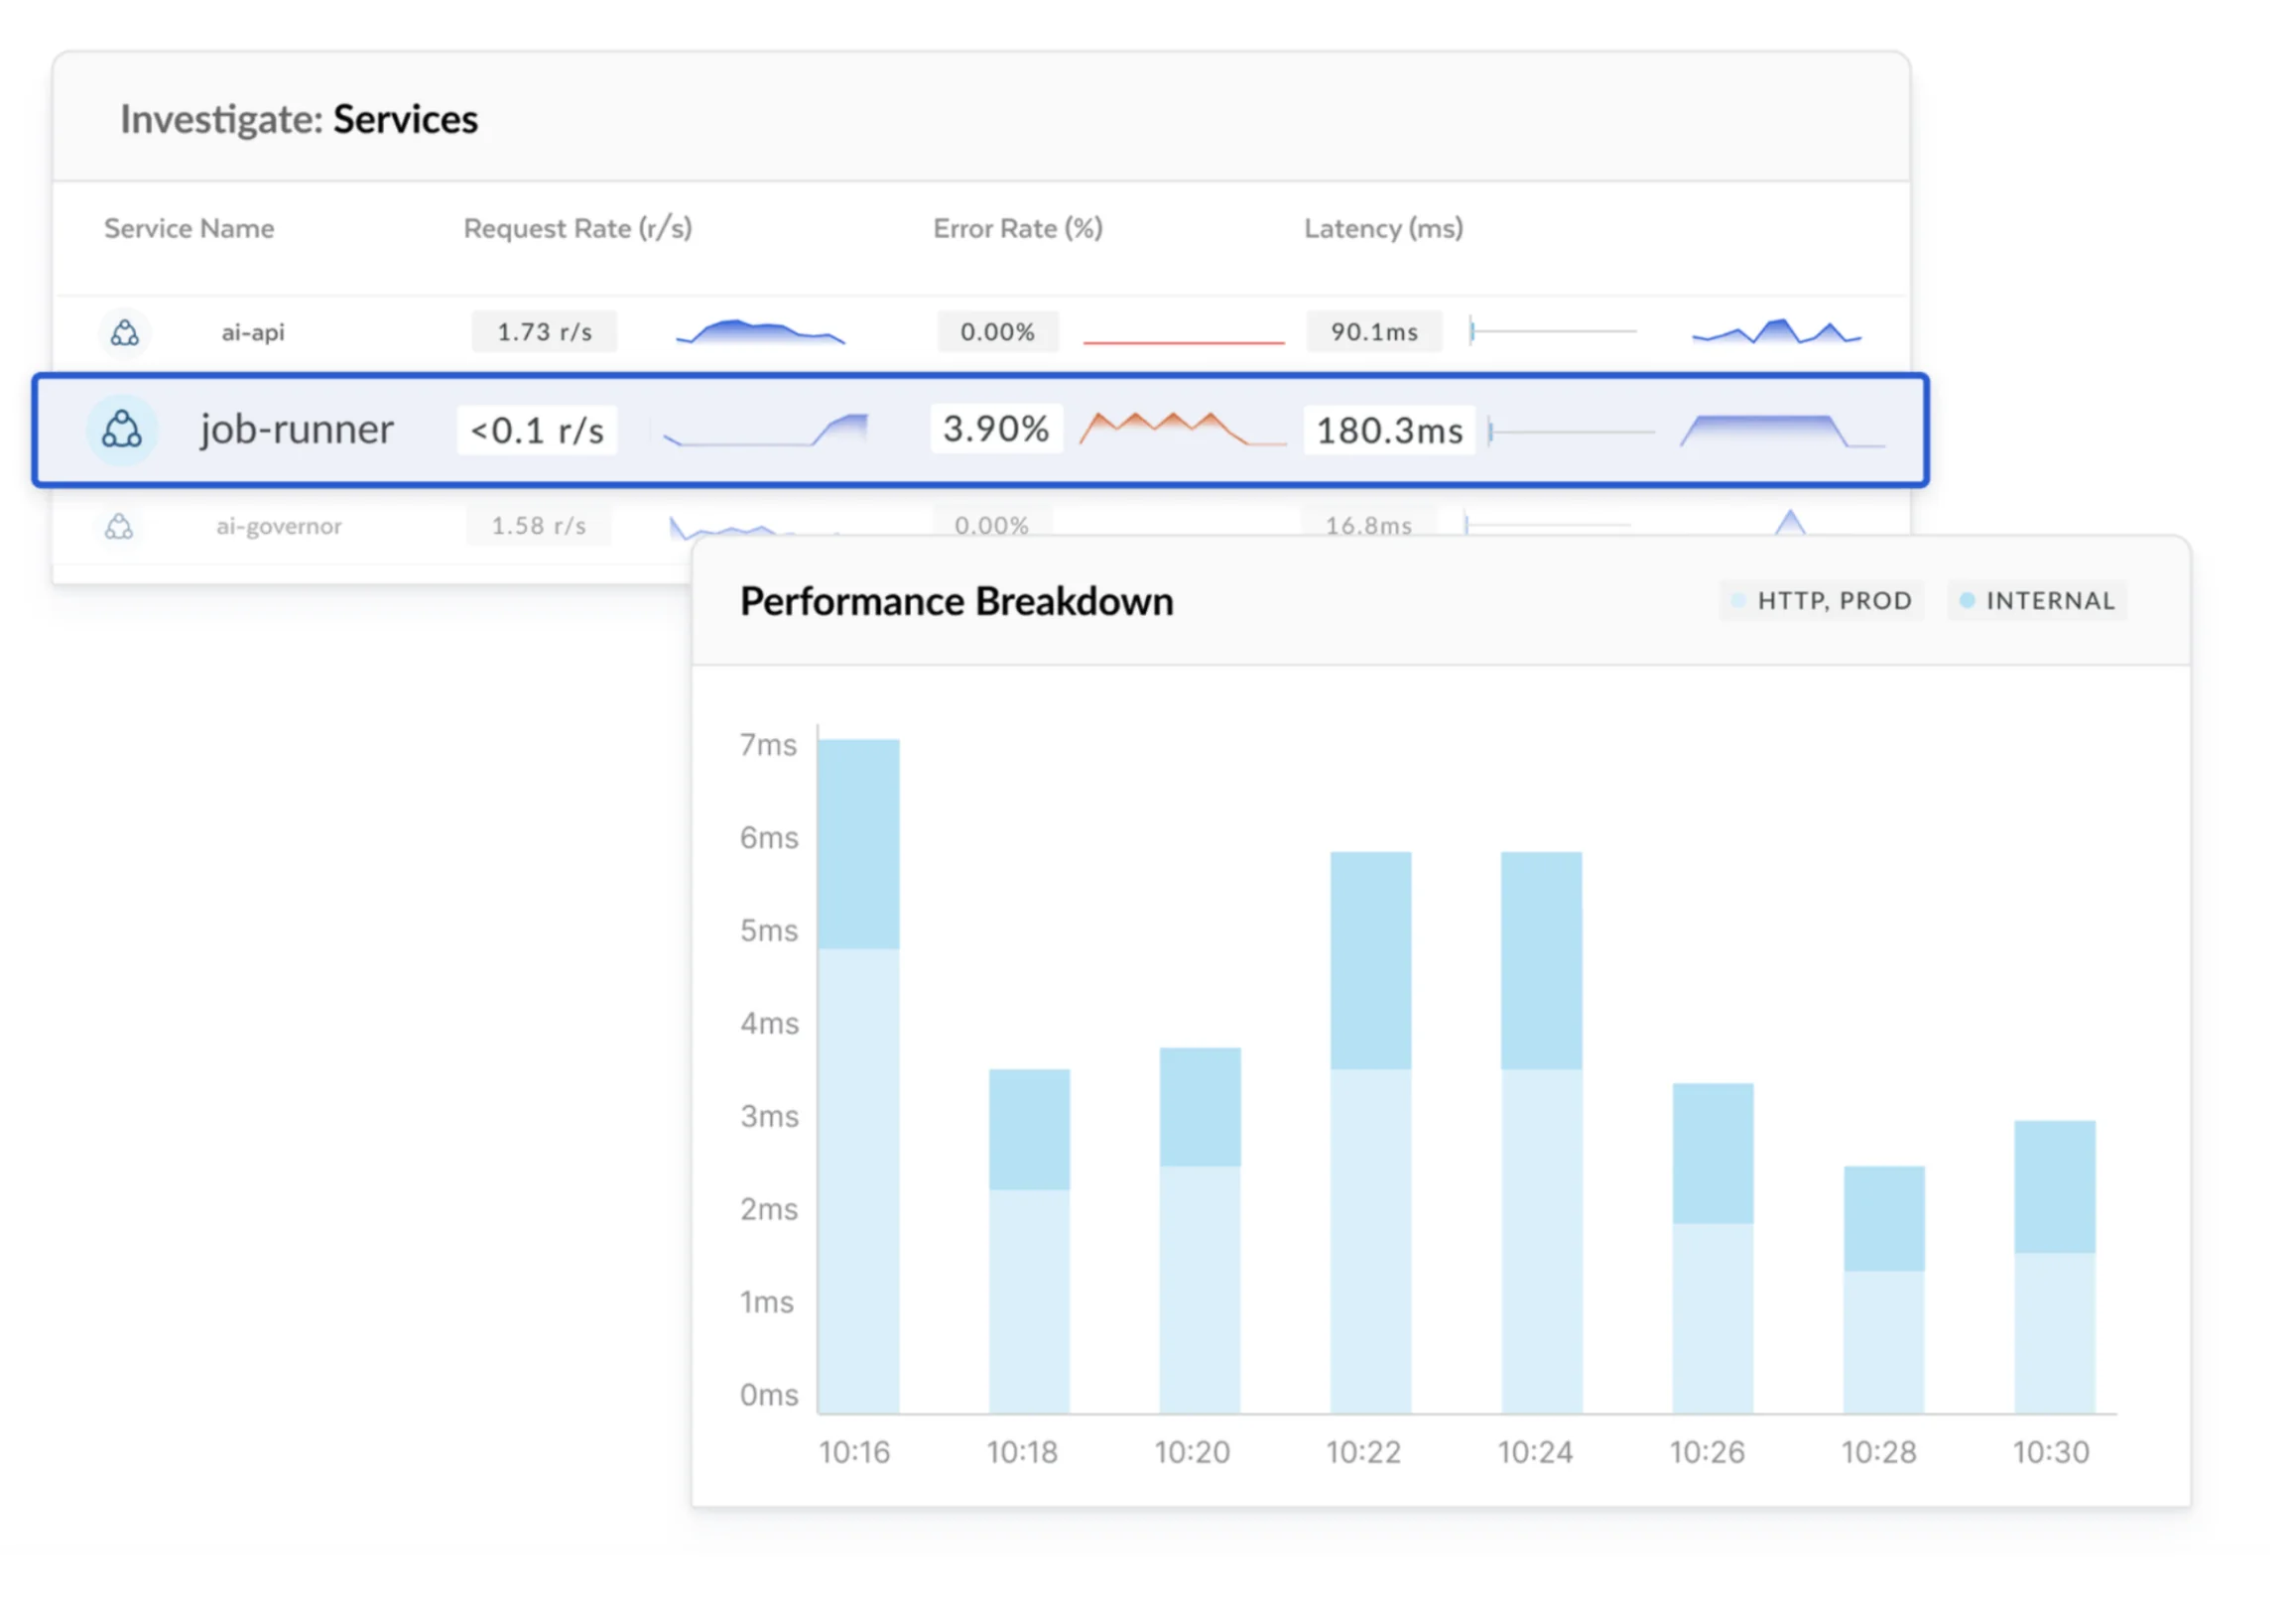The image size is (2296, 1607).
Task: Click the 3.90% error rate value
Action: click(x=996, y=429)
